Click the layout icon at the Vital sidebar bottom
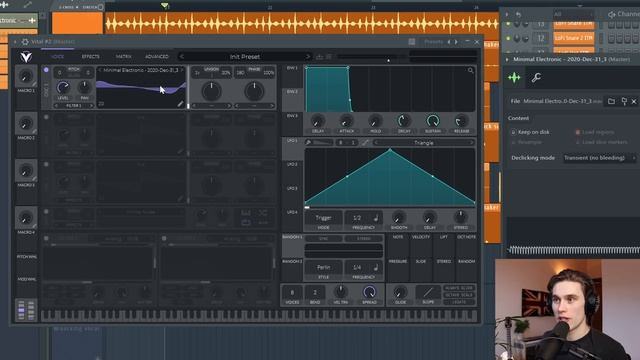 [x=26, y=309]
